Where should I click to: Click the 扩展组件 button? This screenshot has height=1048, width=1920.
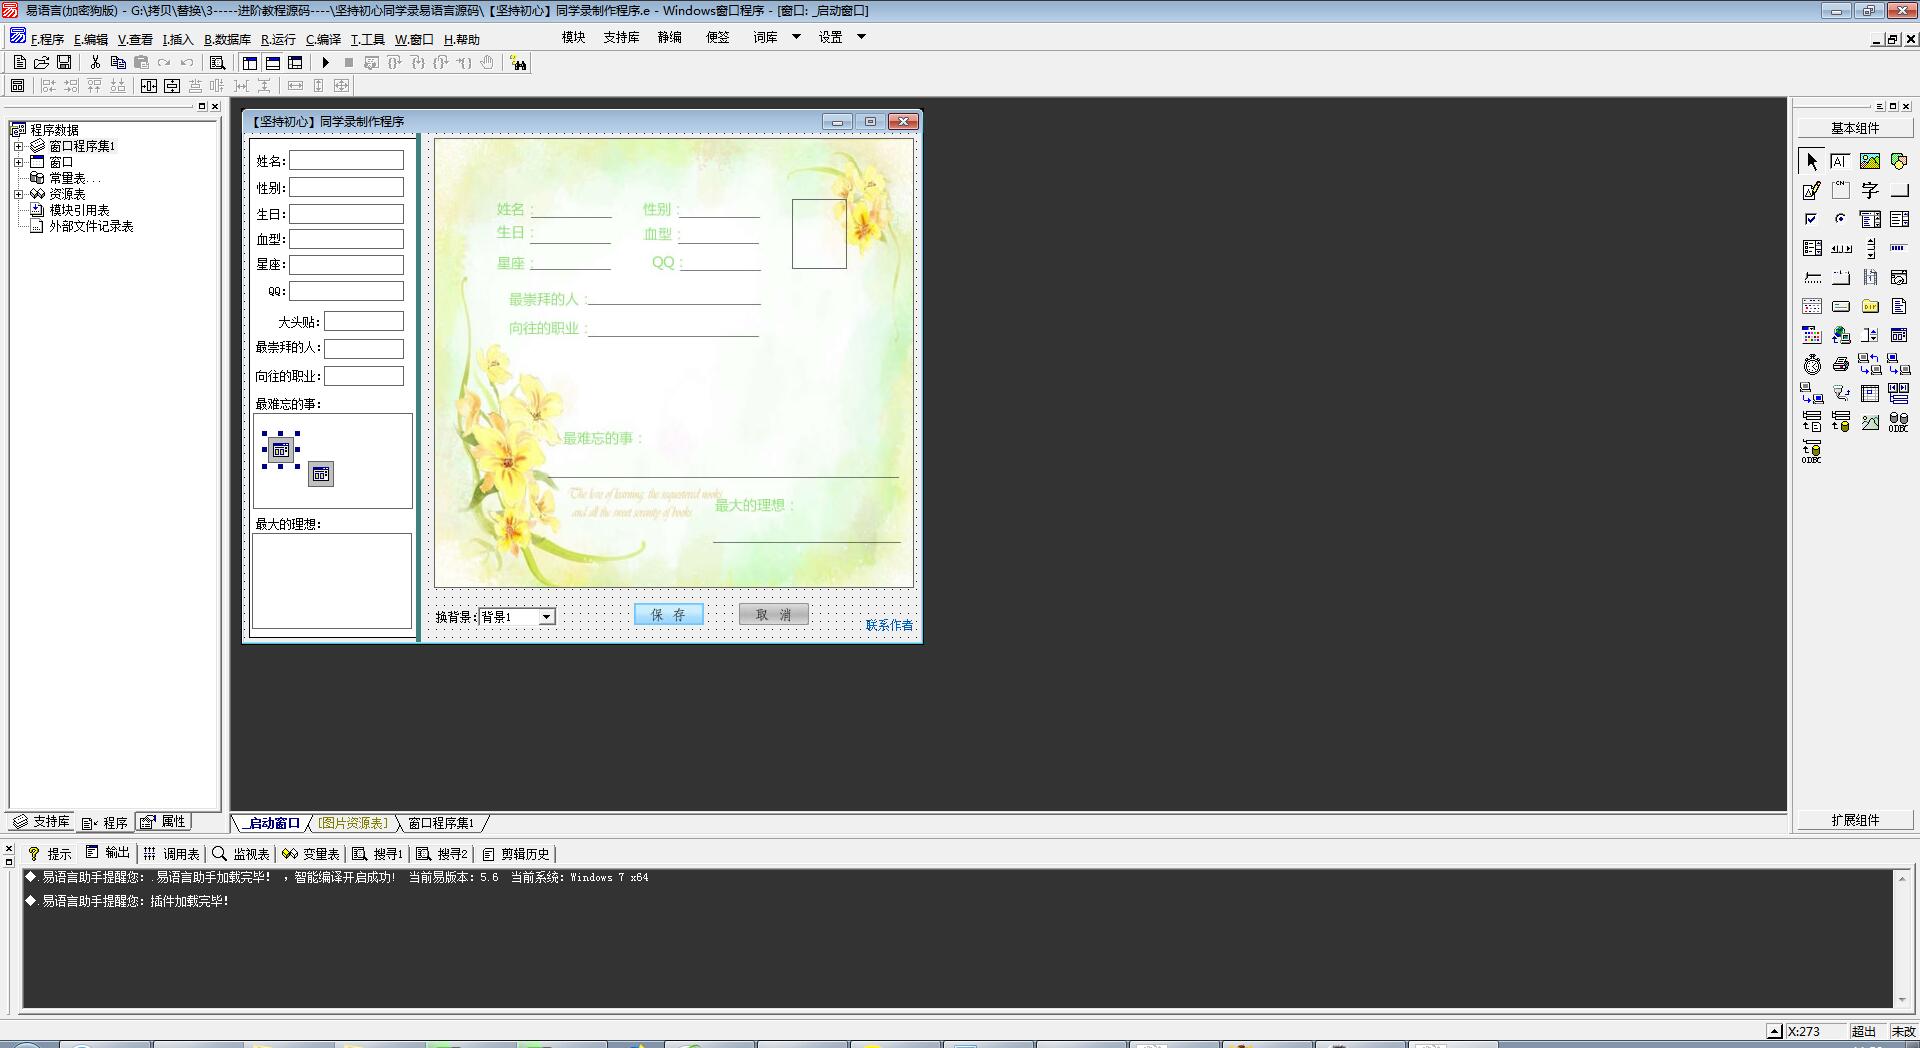click(x=1855, y=820)
